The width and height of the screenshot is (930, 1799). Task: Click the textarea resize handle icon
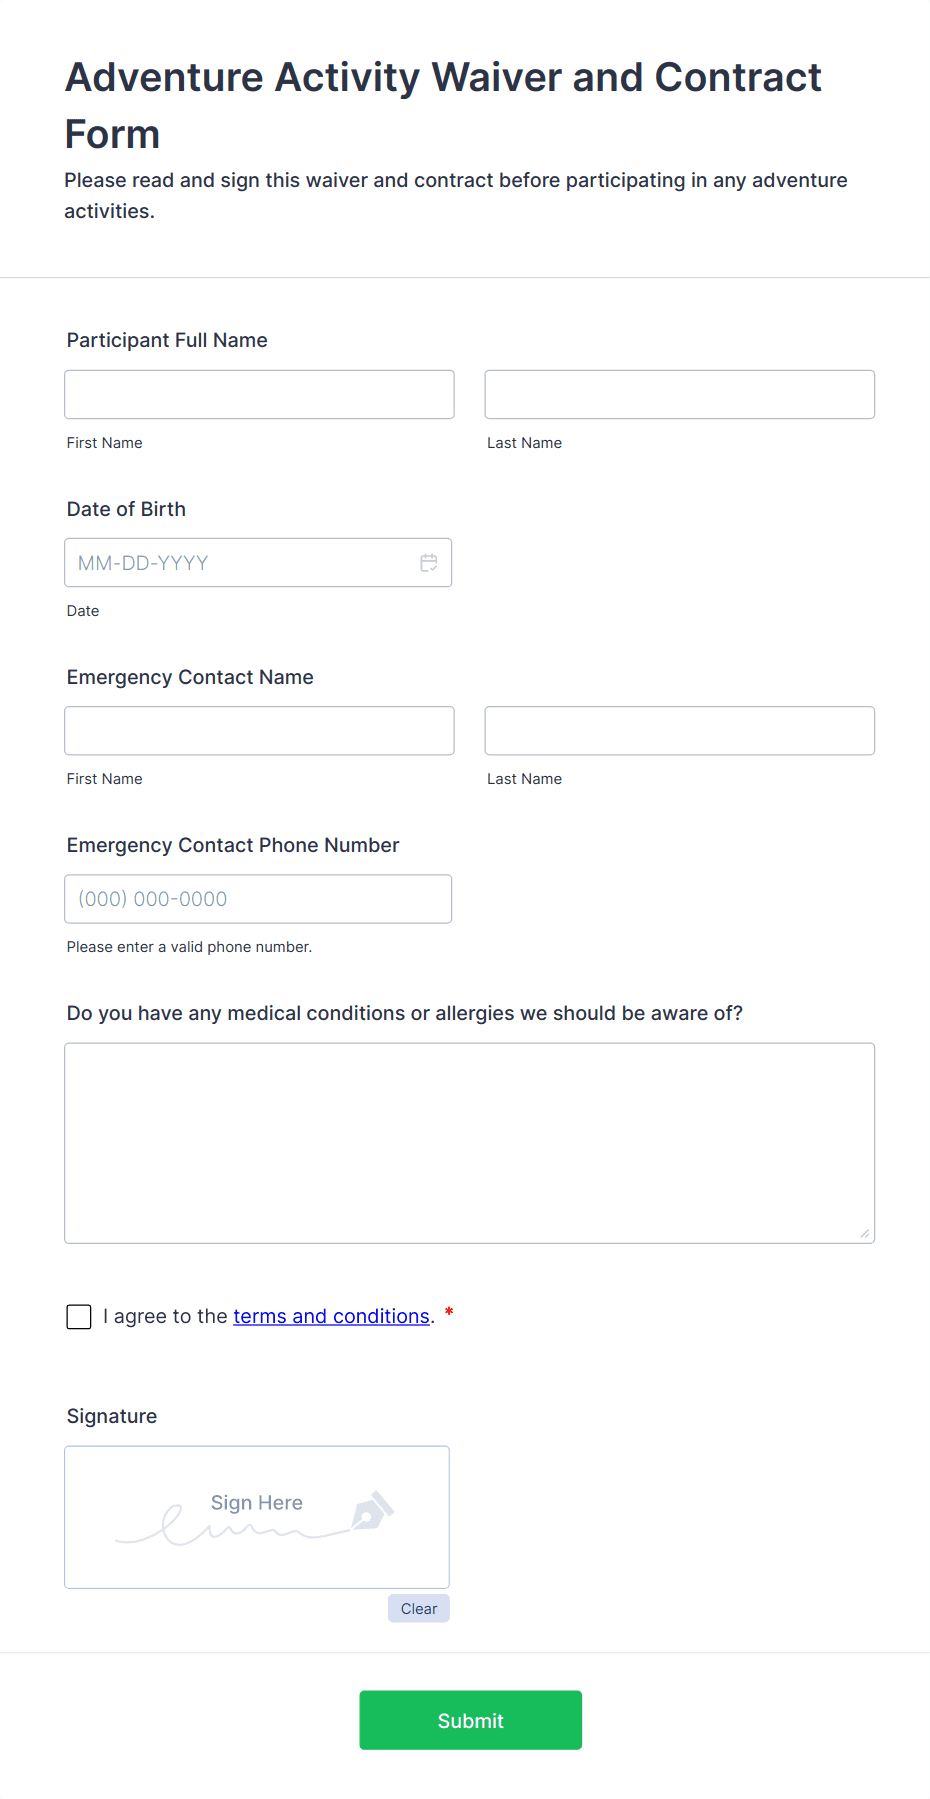[863, 1234]
